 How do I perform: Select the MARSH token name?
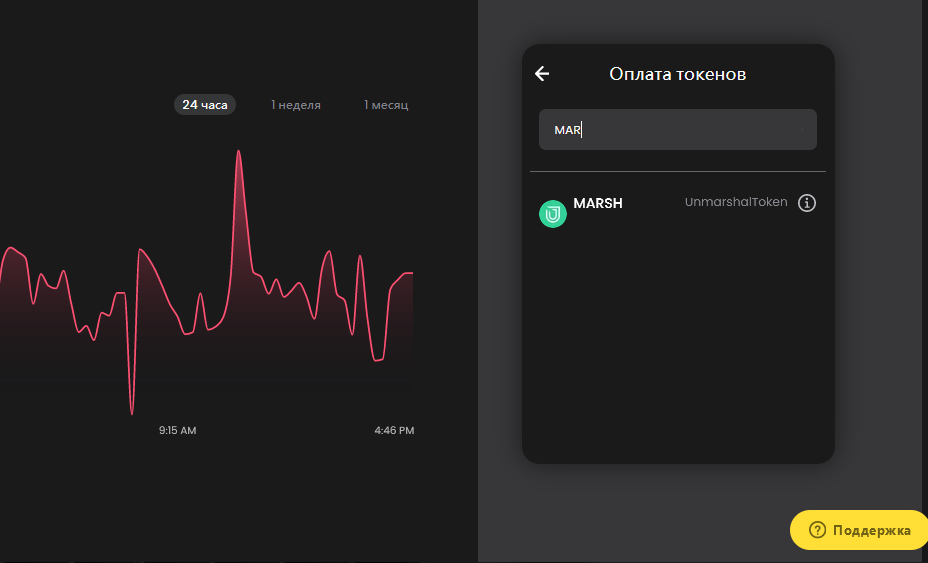598,203
